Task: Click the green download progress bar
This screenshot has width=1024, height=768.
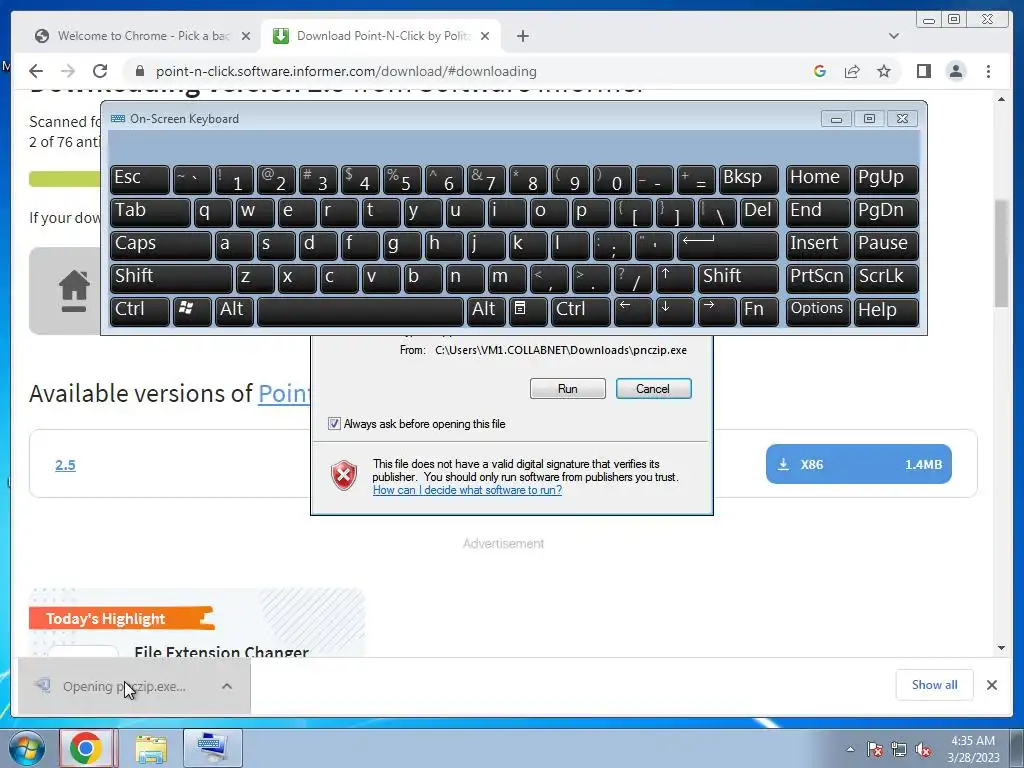Action: pyautogui.click(x=64, y=179)
